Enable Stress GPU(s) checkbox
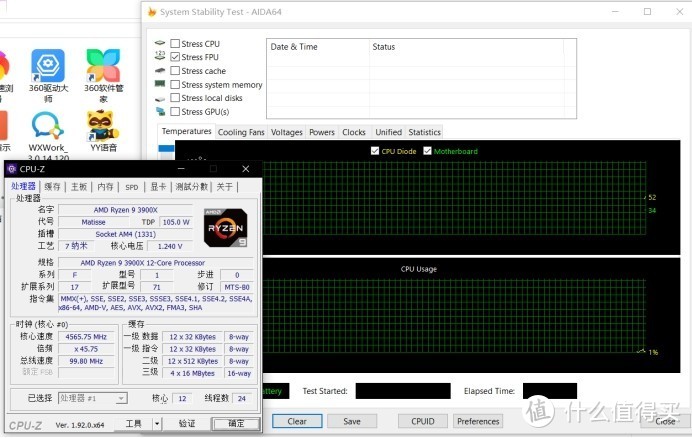Screen dimensions: 692x438 tap(175, 111)
